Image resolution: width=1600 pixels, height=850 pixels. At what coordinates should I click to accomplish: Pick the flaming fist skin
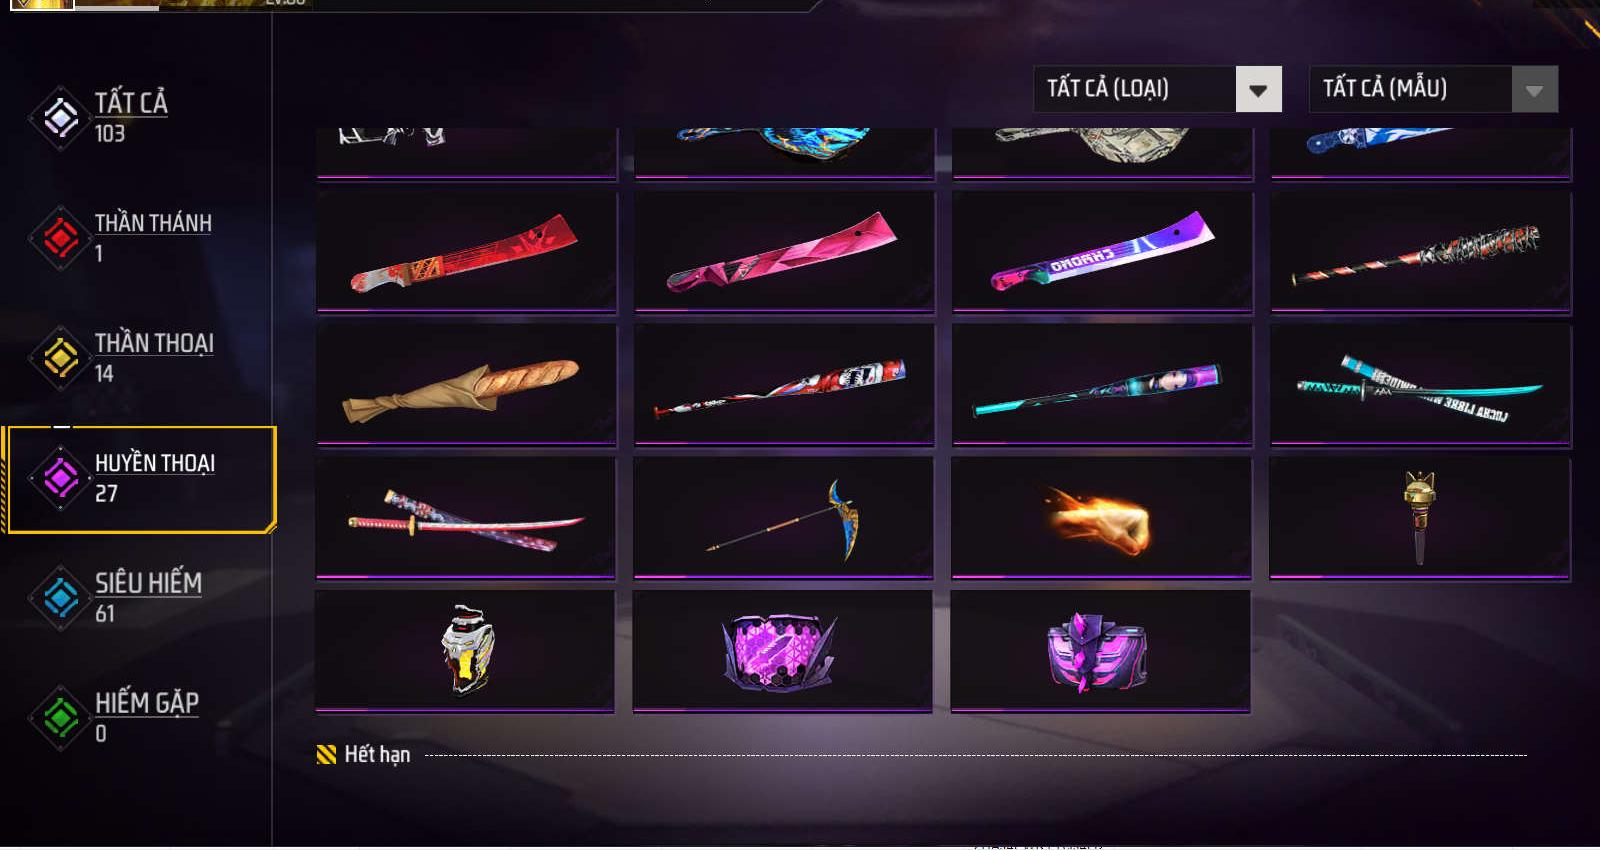point(1101,518)
